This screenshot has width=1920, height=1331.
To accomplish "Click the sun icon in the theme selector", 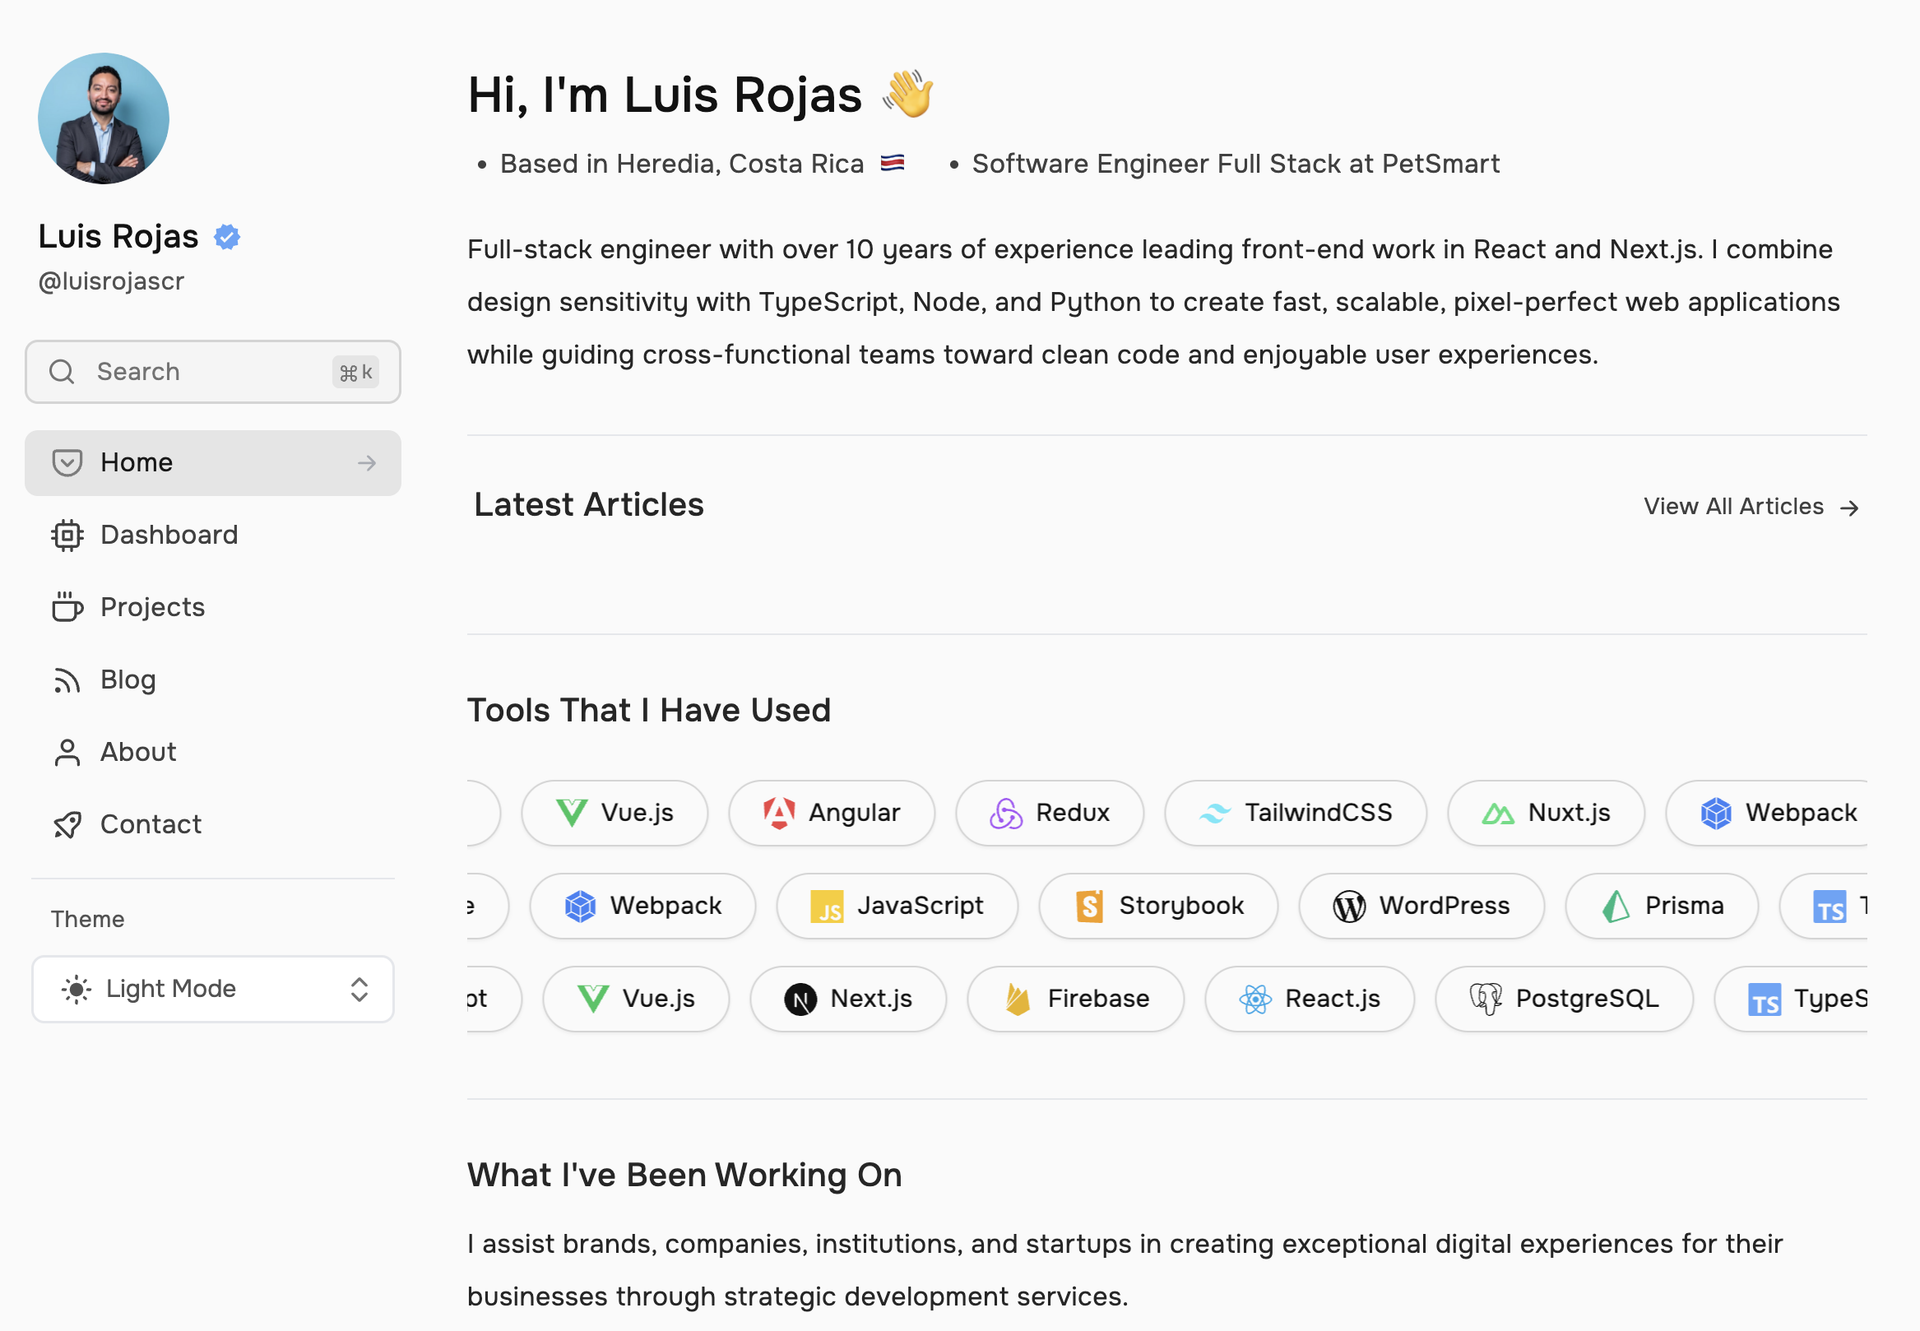I will [x=76, y=989].
